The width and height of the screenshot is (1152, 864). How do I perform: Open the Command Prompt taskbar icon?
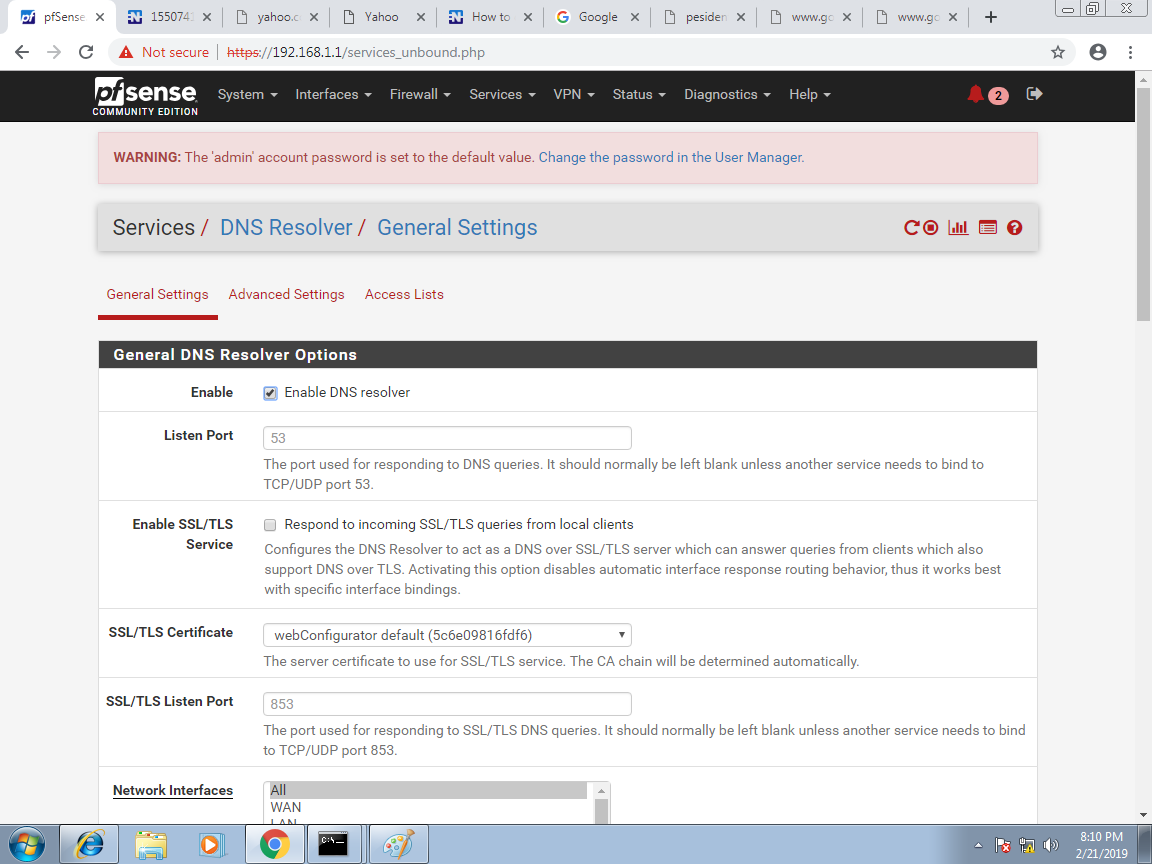336,845
